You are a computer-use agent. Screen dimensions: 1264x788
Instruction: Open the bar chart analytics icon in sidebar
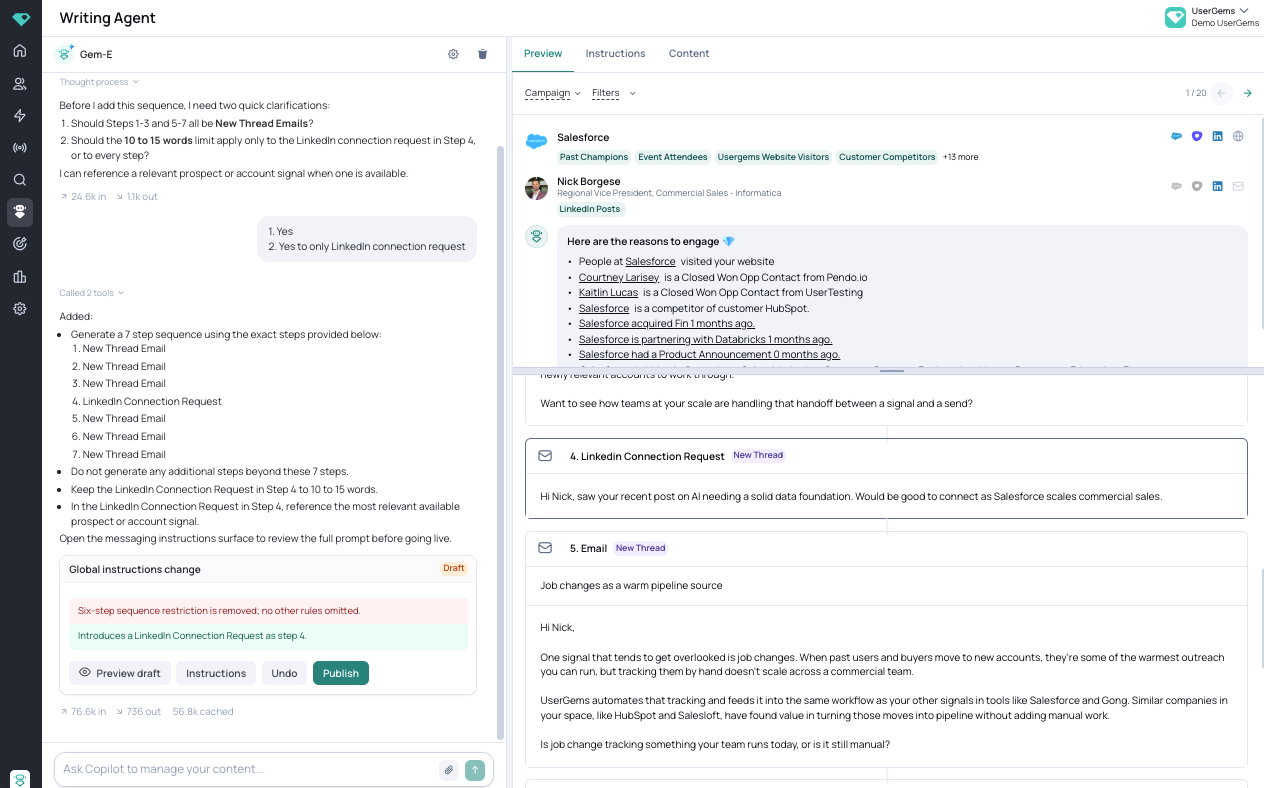tap(20, 277)
